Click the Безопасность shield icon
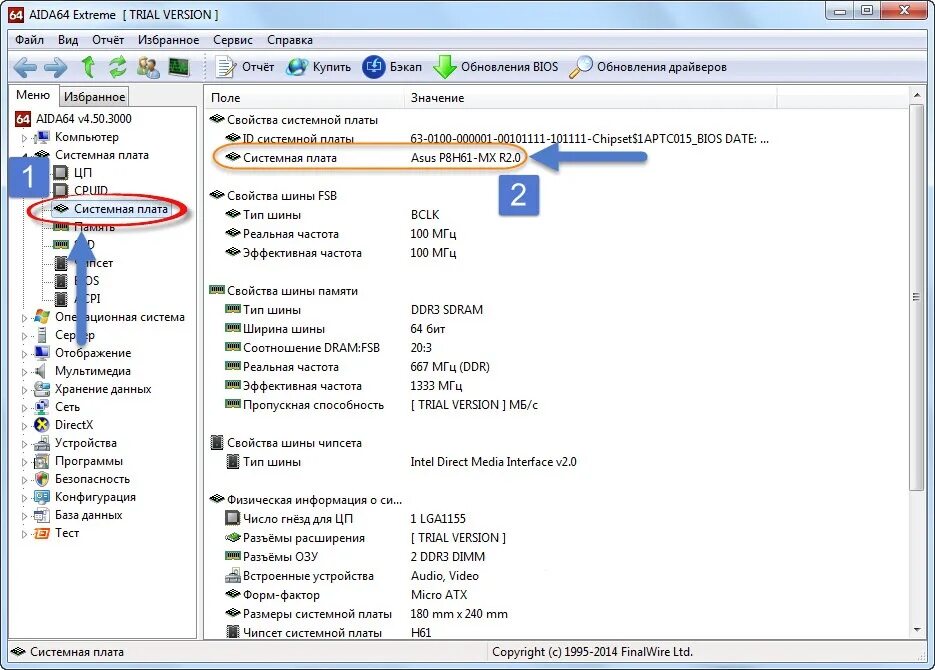 tap(42, 479)
